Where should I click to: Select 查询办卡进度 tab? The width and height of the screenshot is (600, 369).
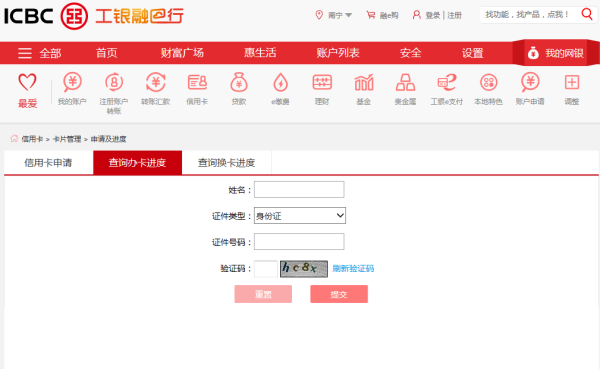point(137,163)
